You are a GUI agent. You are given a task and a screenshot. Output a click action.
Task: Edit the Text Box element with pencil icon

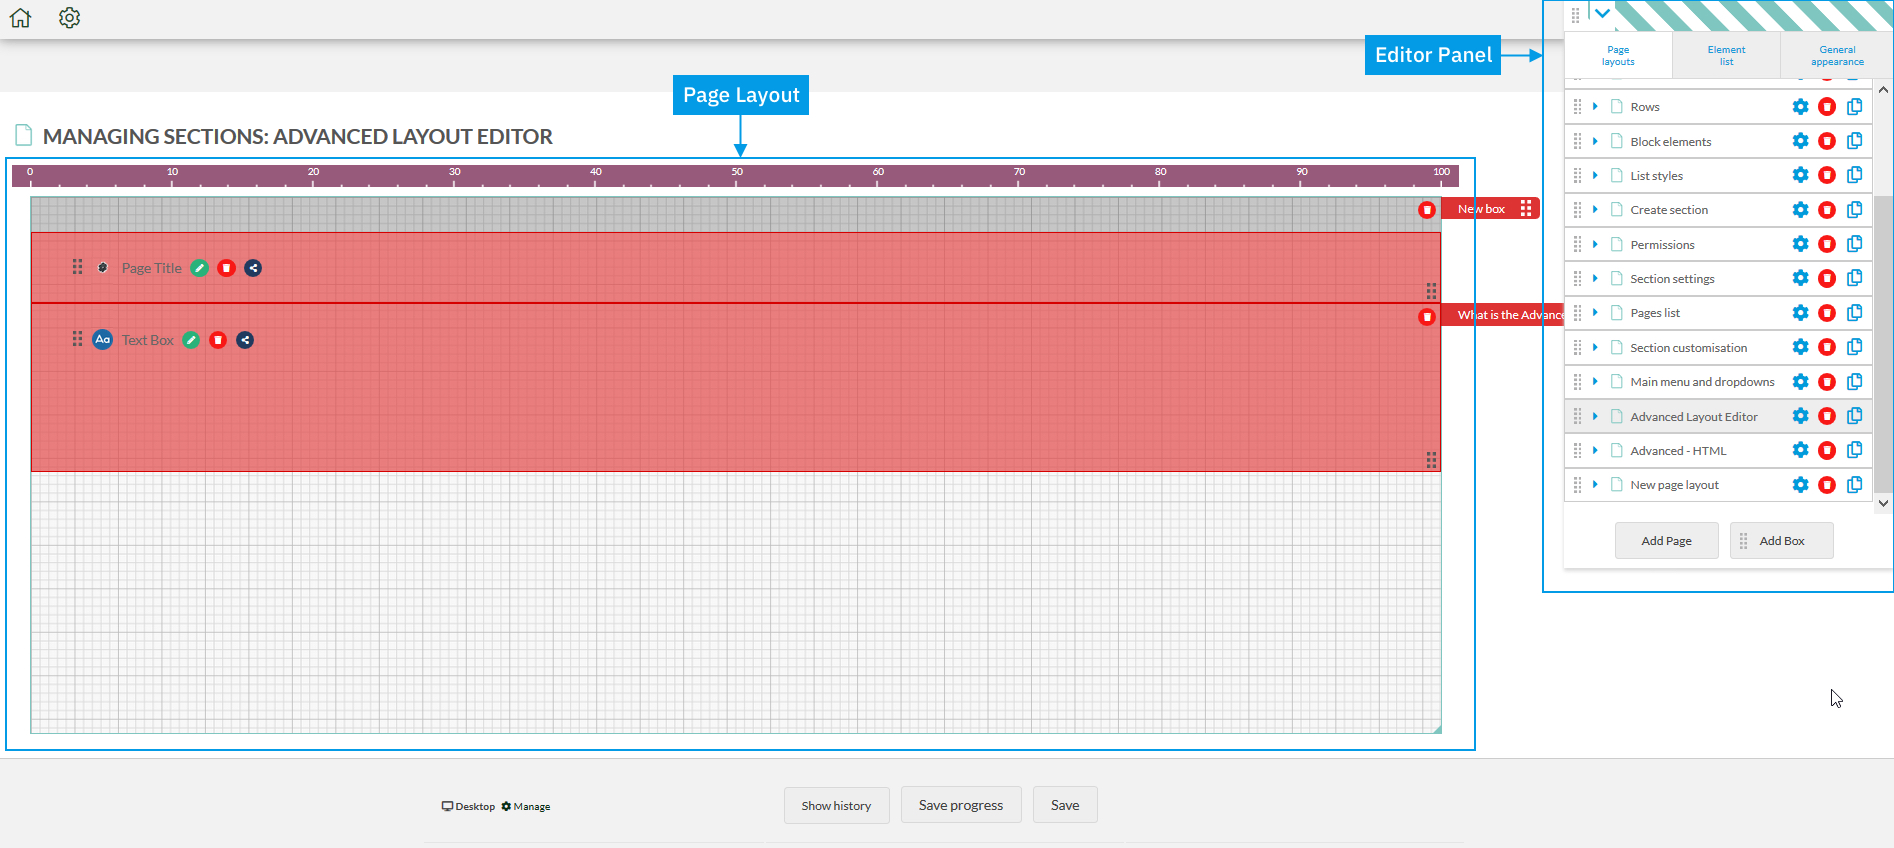(x=191, y=340)
